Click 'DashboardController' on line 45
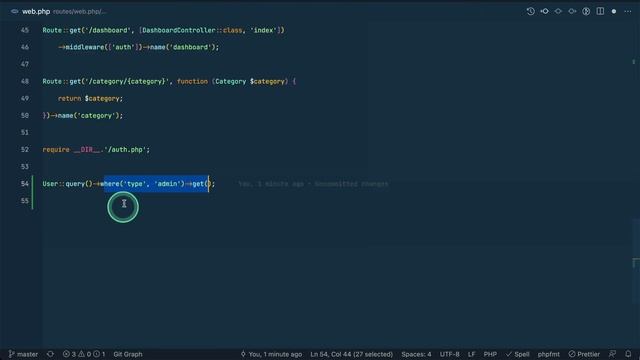Screen dimensions: 640x360 [x=178, y=30]
